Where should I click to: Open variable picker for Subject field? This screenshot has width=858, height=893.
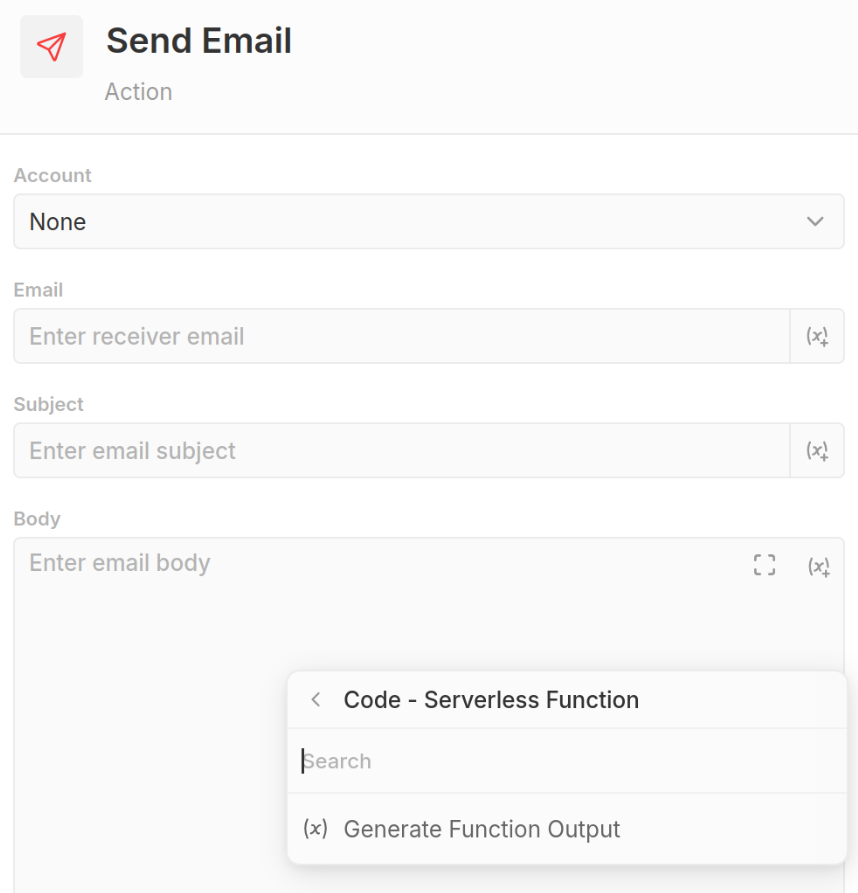pyautogui.click(x=817, y=451)
